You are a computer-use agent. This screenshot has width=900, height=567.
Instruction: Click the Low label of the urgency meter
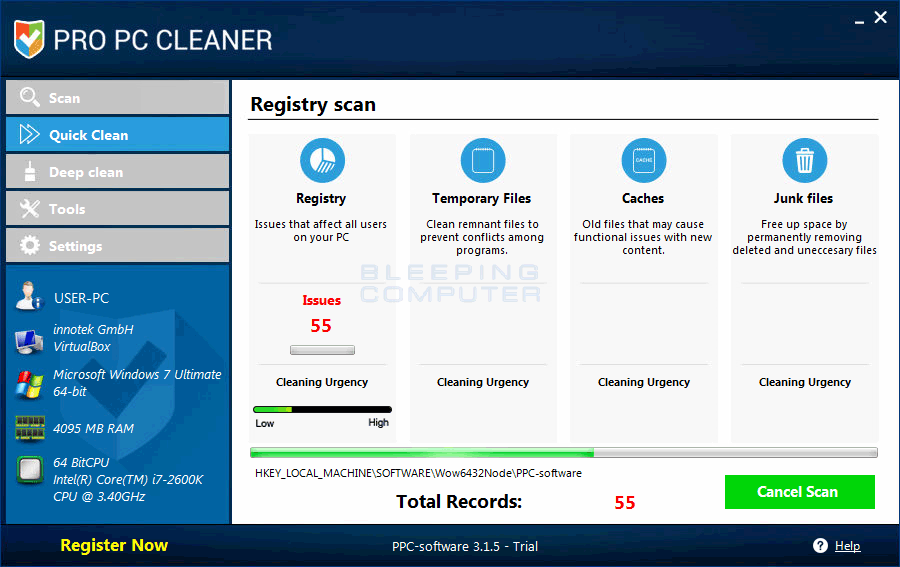point(265,424)
